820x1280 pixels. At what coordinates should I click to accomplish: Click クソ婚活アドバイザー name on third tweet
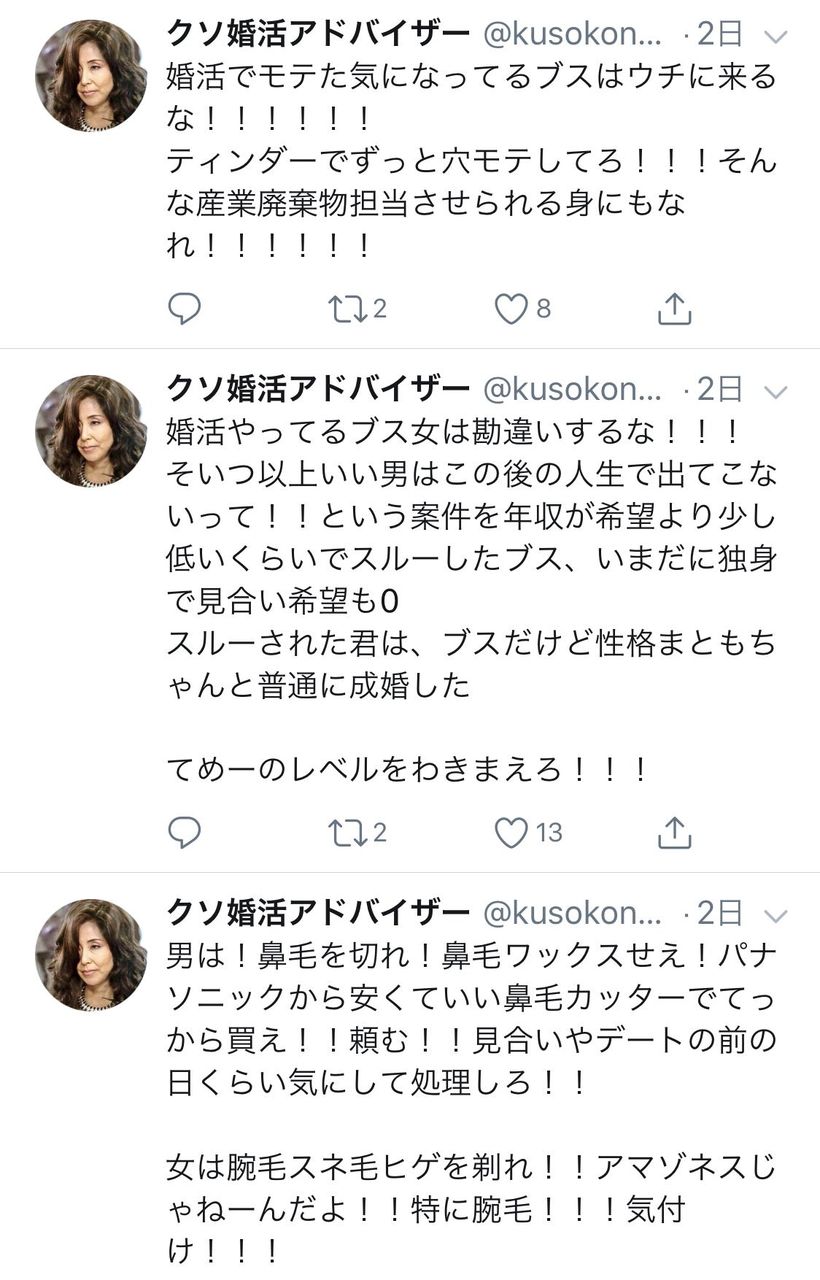click(x=318, y=912)
